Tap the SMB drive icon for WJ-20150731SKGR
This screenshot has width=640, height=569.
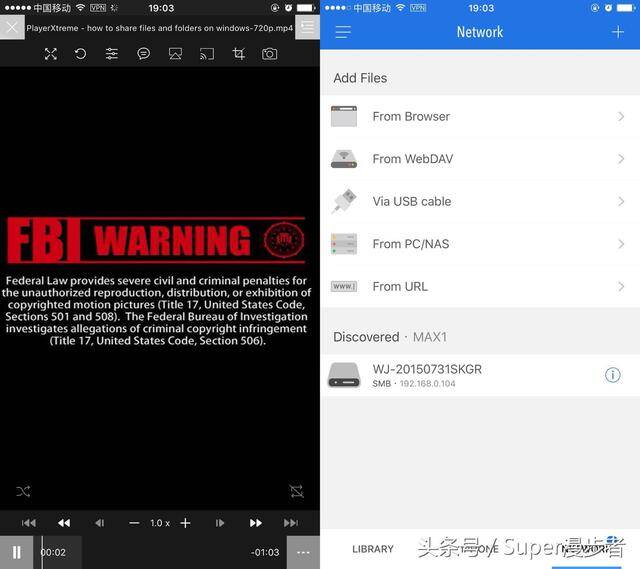[x=344, y=375]
